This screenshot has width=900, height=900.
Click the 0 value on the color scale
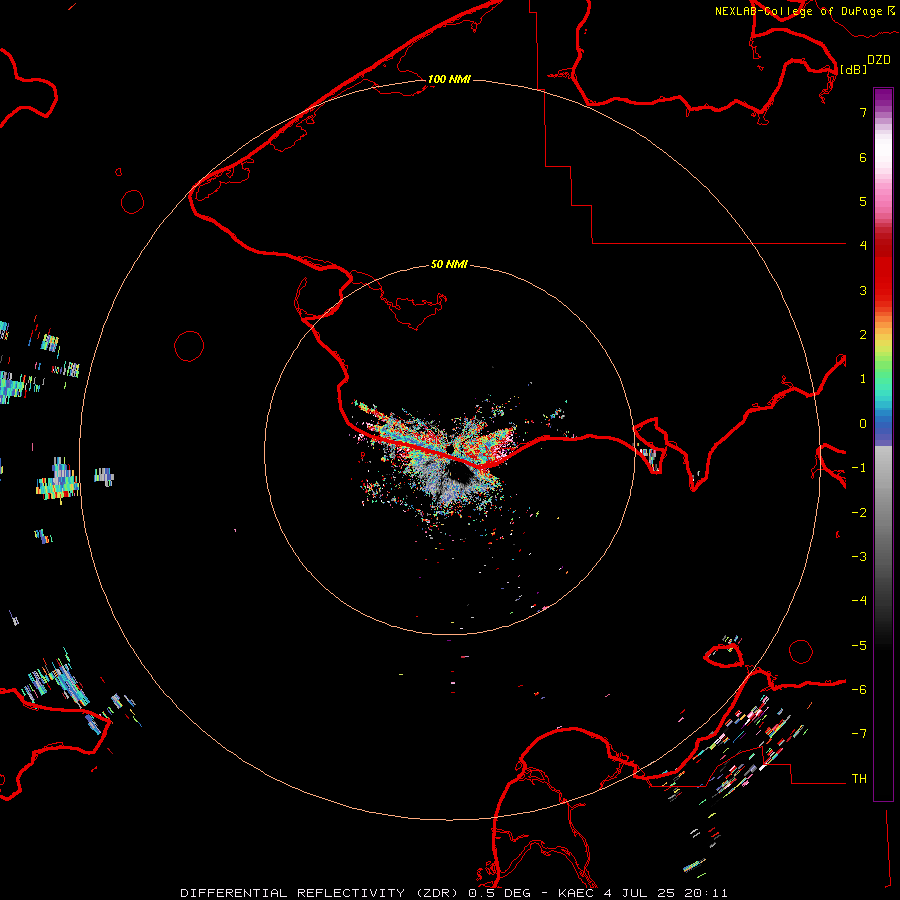click(x=863, y=424)
